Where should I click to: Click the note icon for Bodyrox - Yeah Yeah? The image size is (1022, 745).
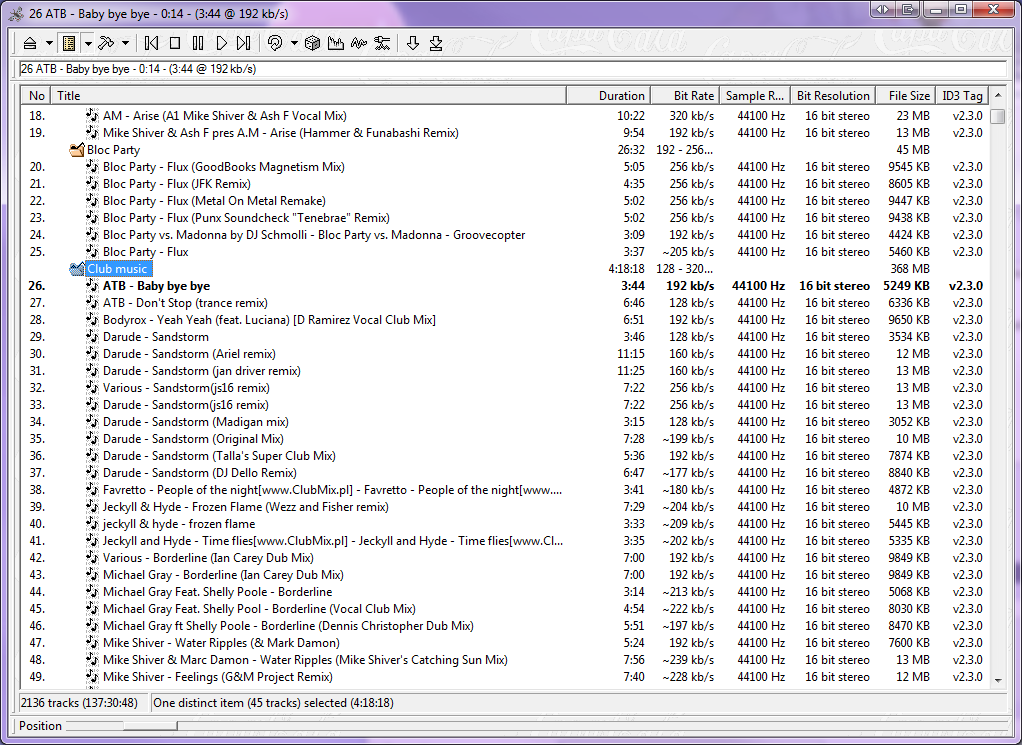92,320
